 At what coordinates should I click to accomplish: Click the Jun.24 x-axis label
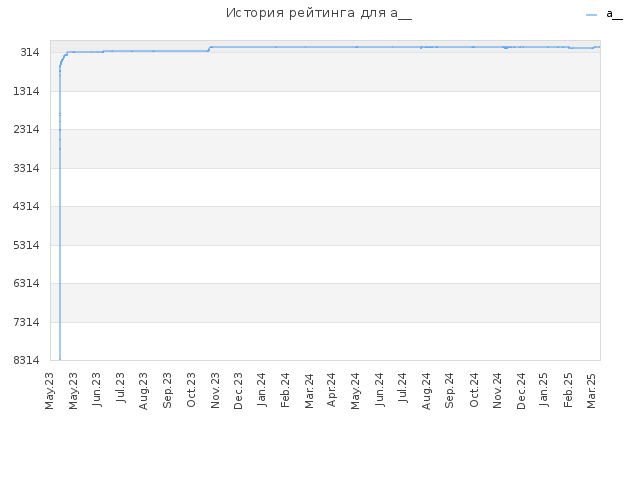380,389
